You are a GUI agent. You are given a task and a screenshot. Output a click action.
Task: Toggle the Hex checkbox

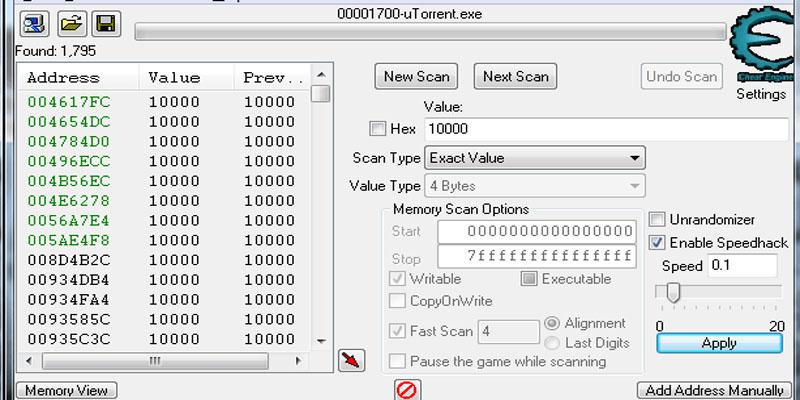point(378,129)
